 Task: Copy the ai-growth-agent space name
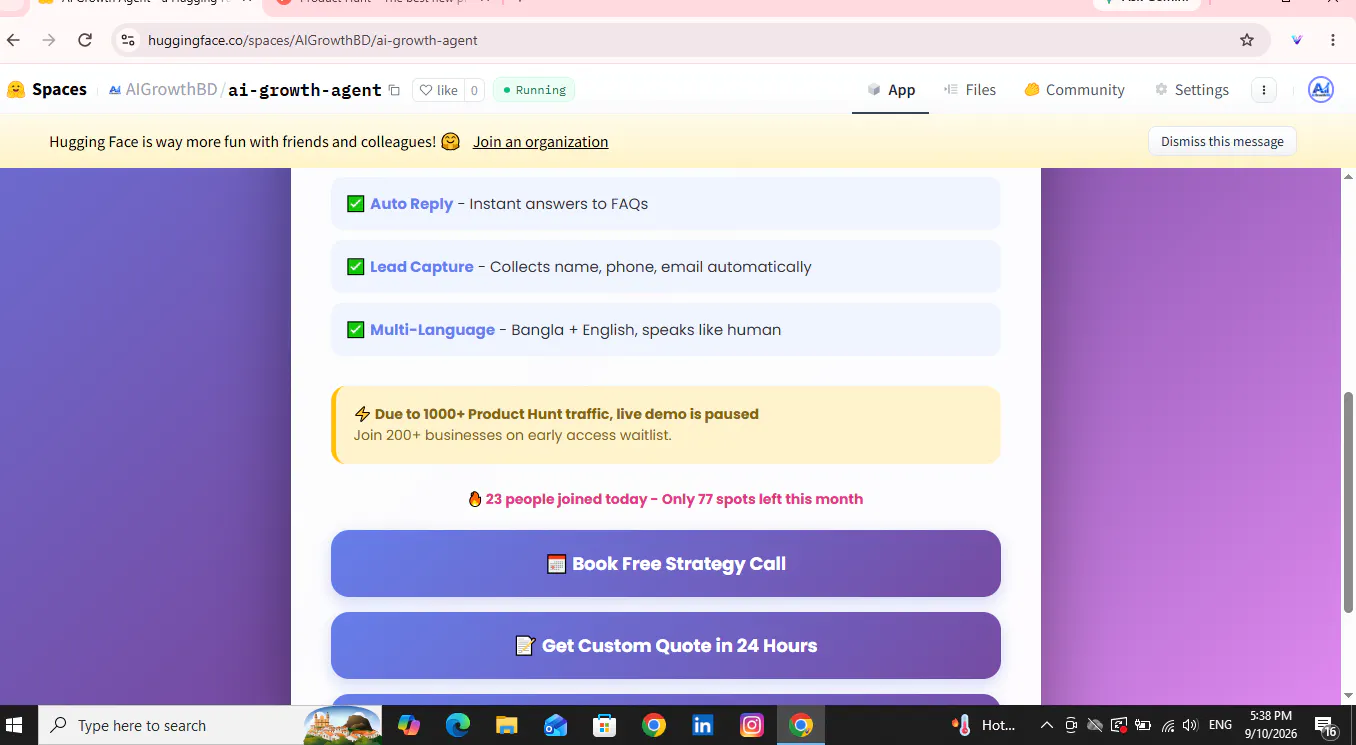pos(394,90)
